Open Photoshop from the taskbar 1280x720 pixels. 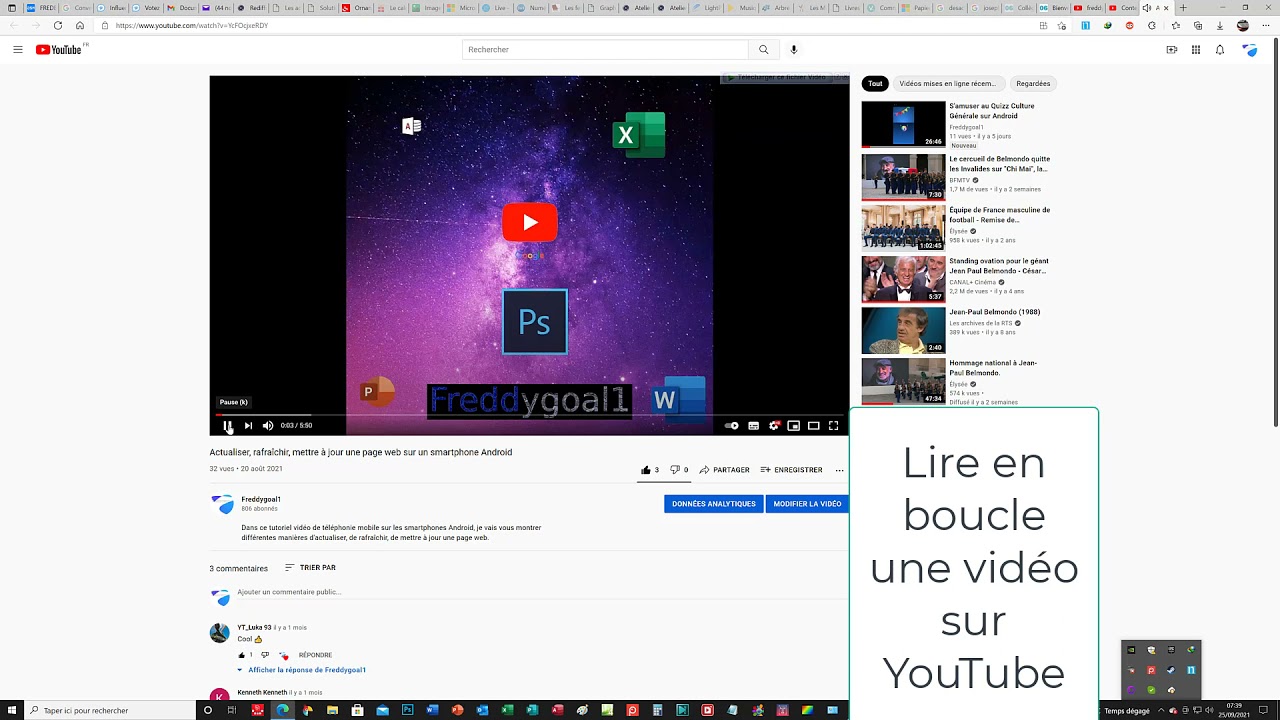(407, 710)
